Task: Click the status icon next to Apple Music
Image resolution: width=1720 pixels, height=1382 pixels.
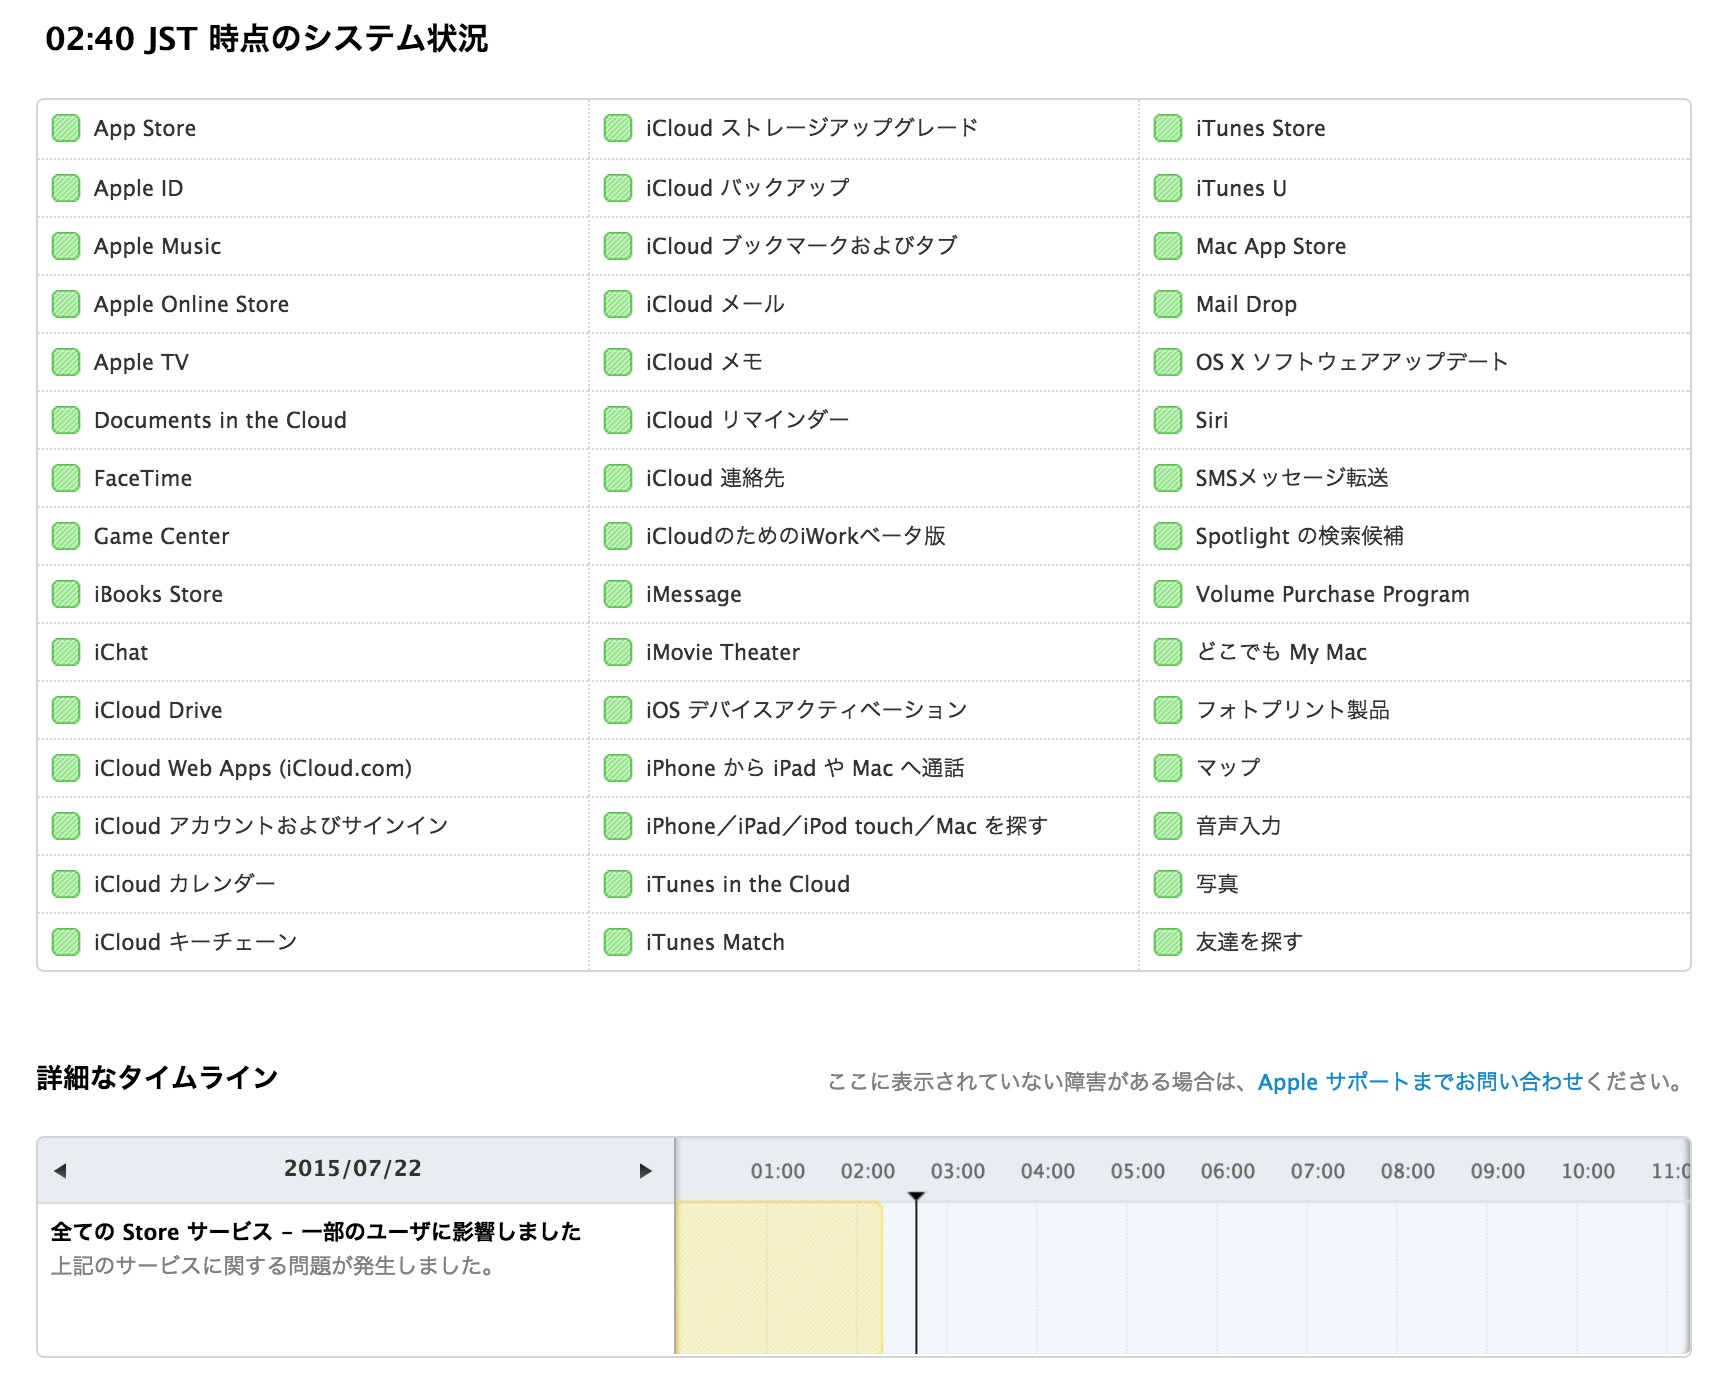Action: point(66,246)
